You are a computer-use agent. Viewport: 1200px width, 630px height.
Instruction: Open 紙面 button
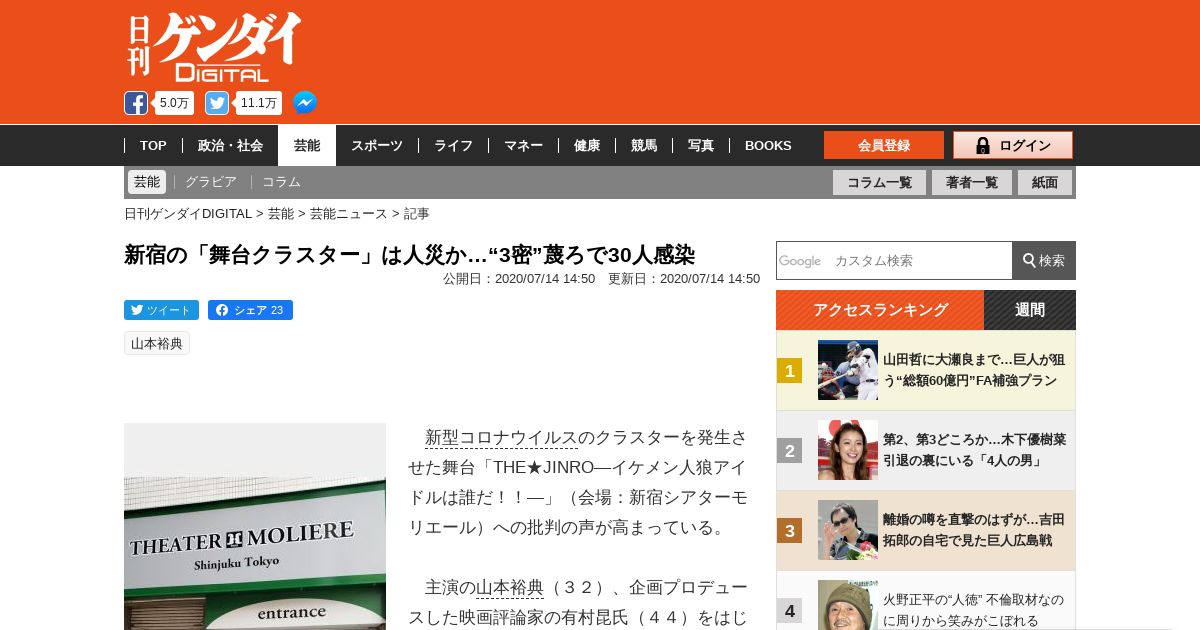click(1045, 182)
